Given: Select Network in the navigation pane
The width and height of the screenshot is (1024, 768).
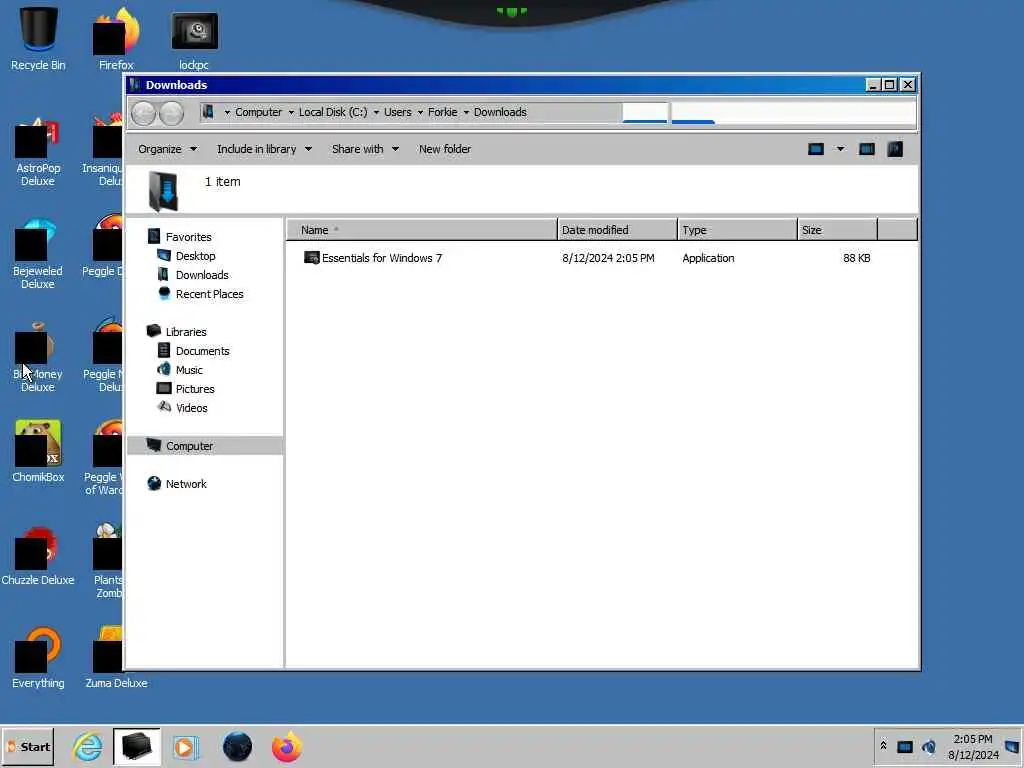Looking at the screenshot, I should (x=185, y=484).
